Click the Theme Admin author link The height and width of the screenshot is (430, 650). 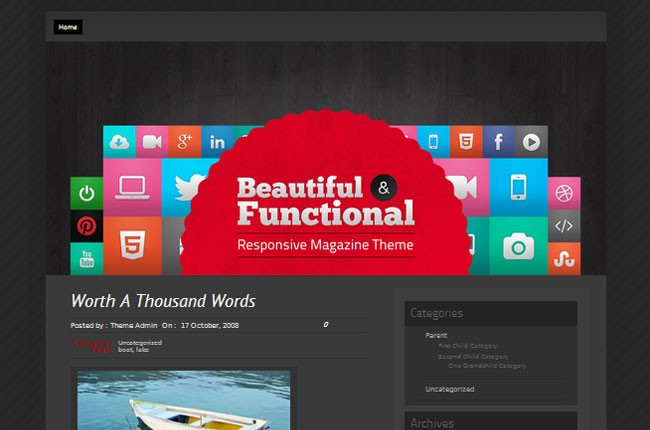[x=132, y=325]
